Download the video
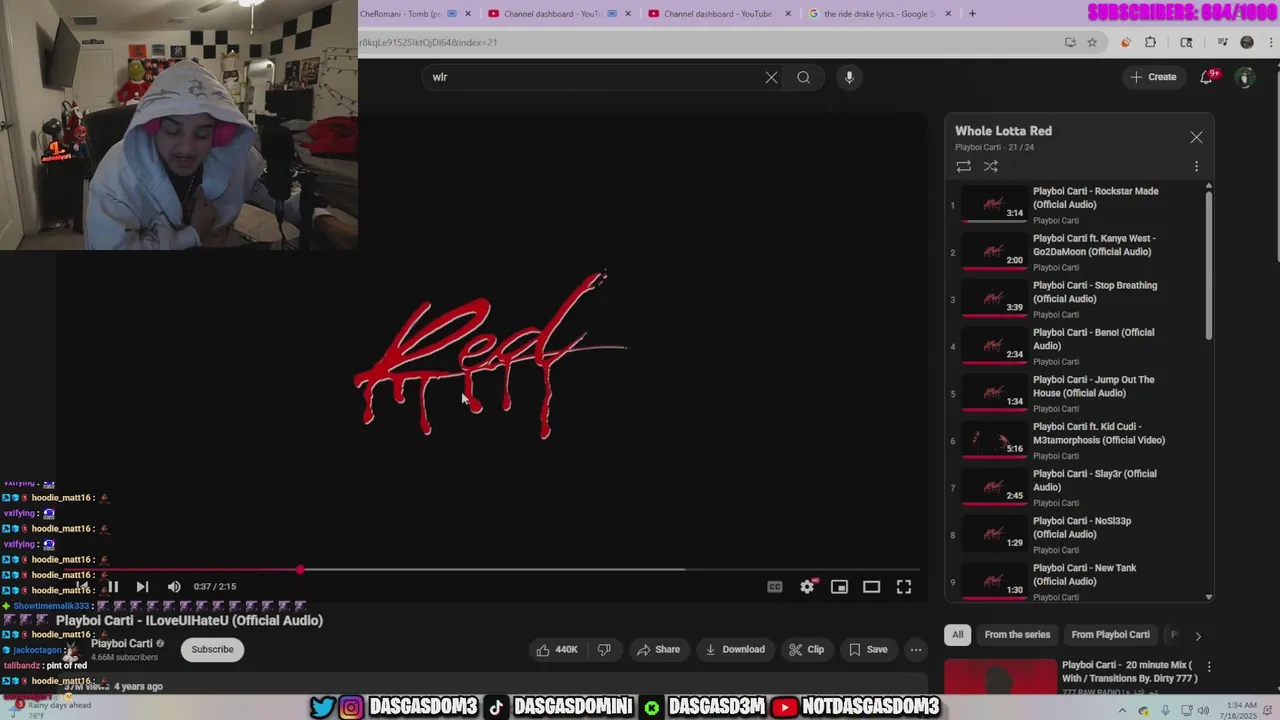The height and width of the screenshot is (720, 1280). [735, 649]
